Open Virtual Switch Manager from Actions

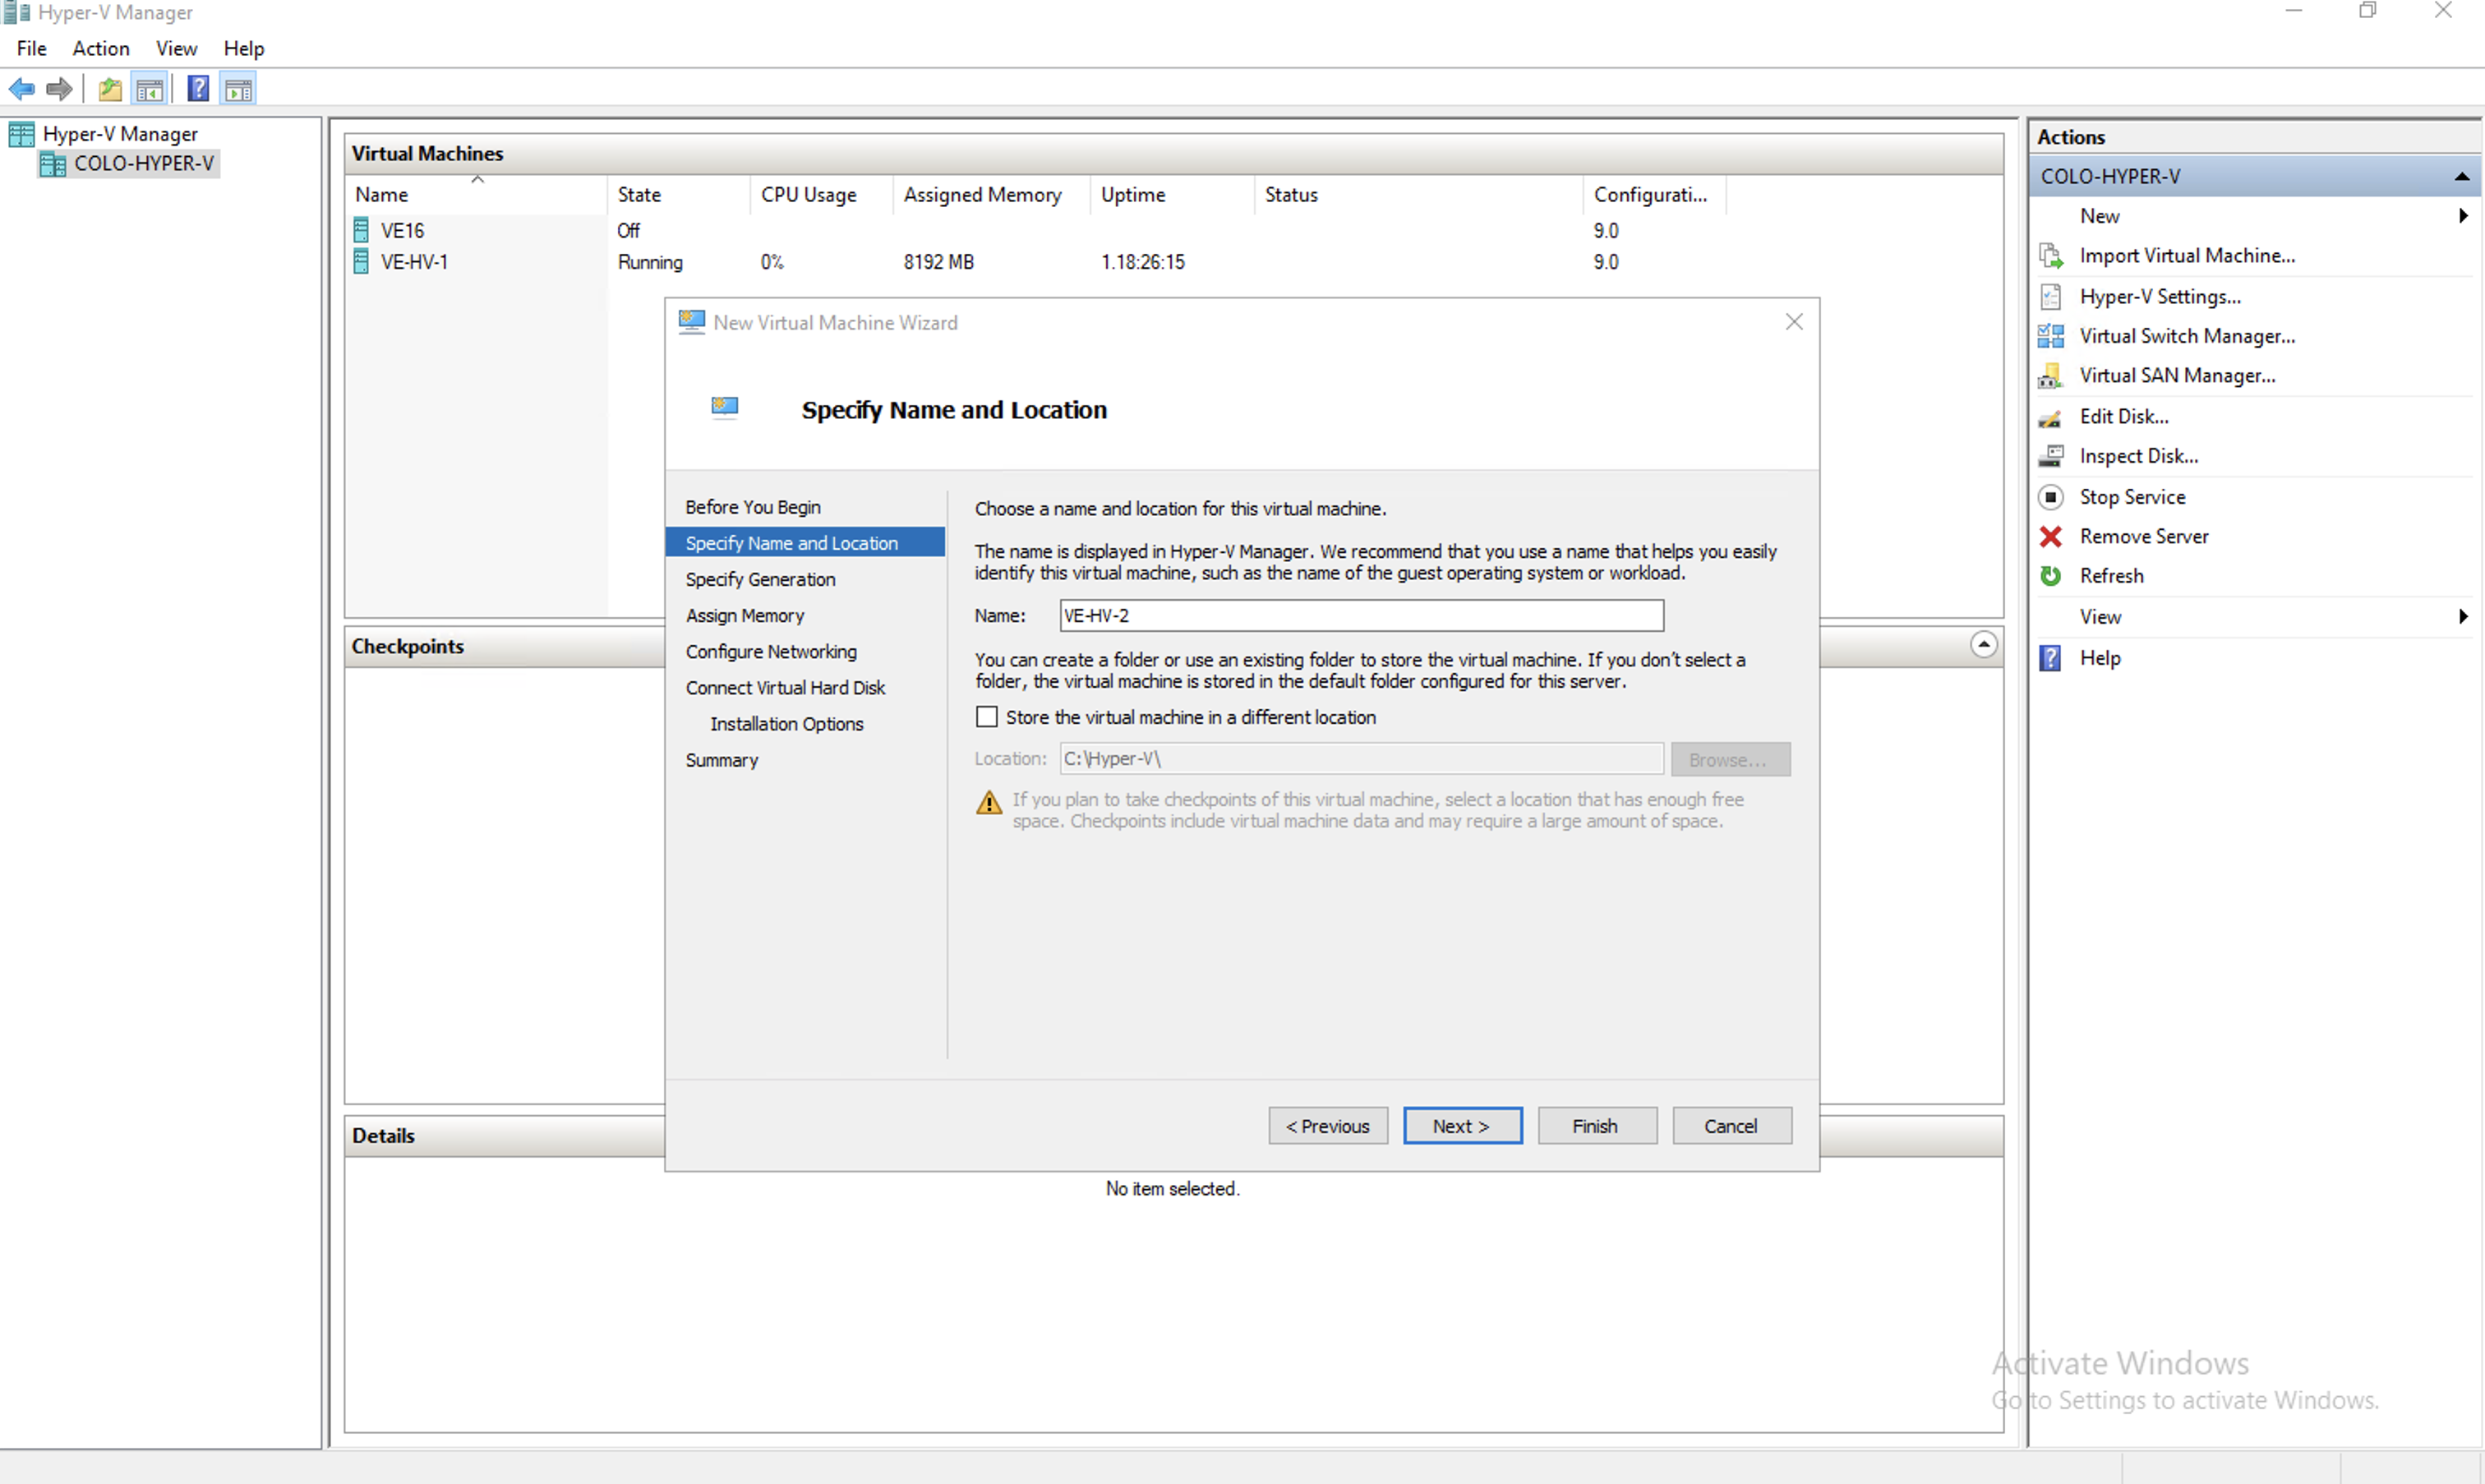pos(2186,336)
